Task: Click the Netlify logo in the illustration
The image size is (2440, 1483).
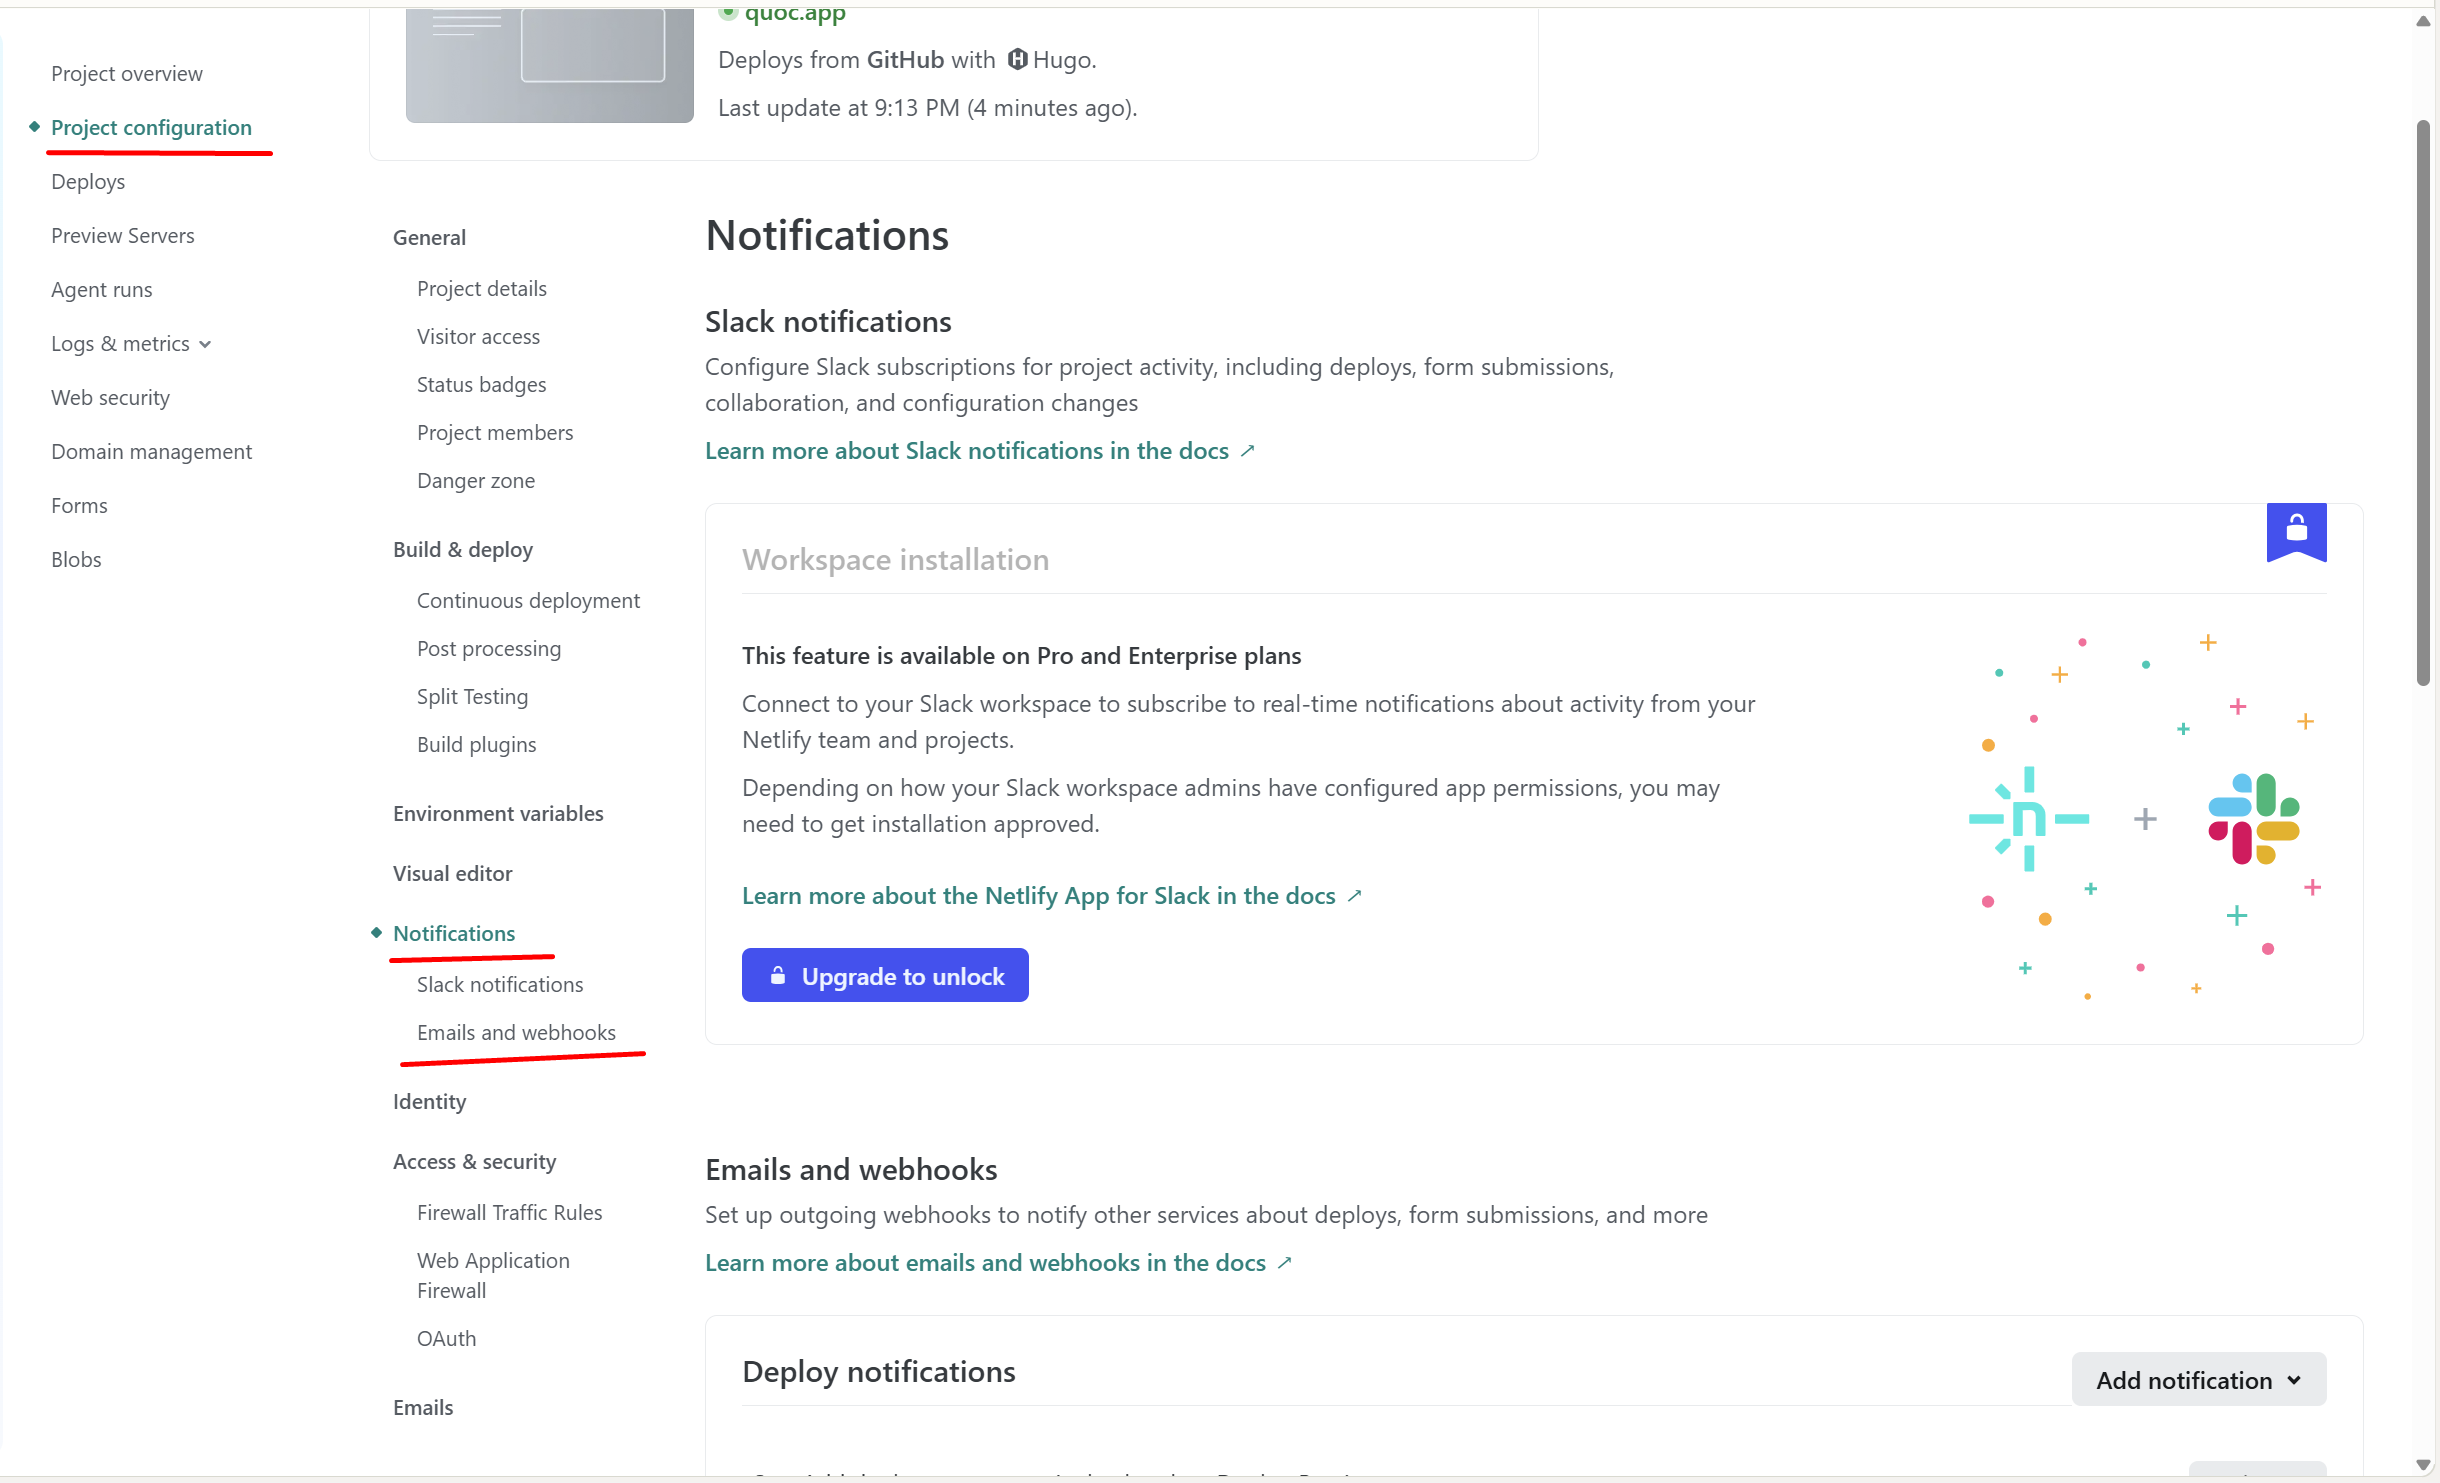Action: [x=2028, y=819]
